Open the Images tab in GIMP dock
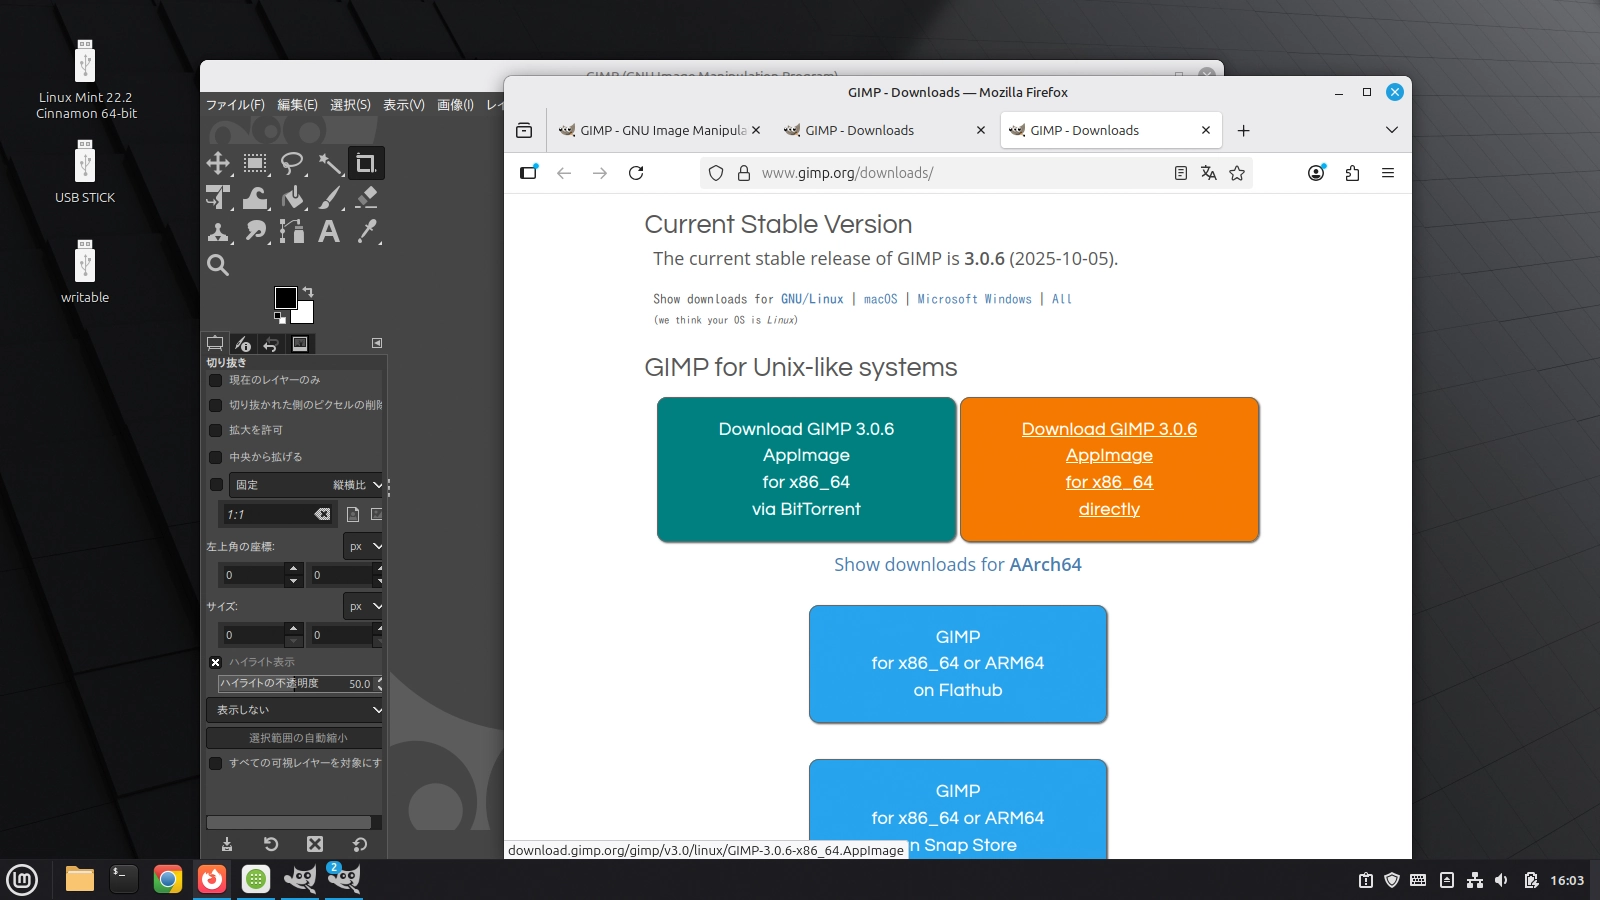Viewport: 1600px width, 900px height. pos(300,344)
